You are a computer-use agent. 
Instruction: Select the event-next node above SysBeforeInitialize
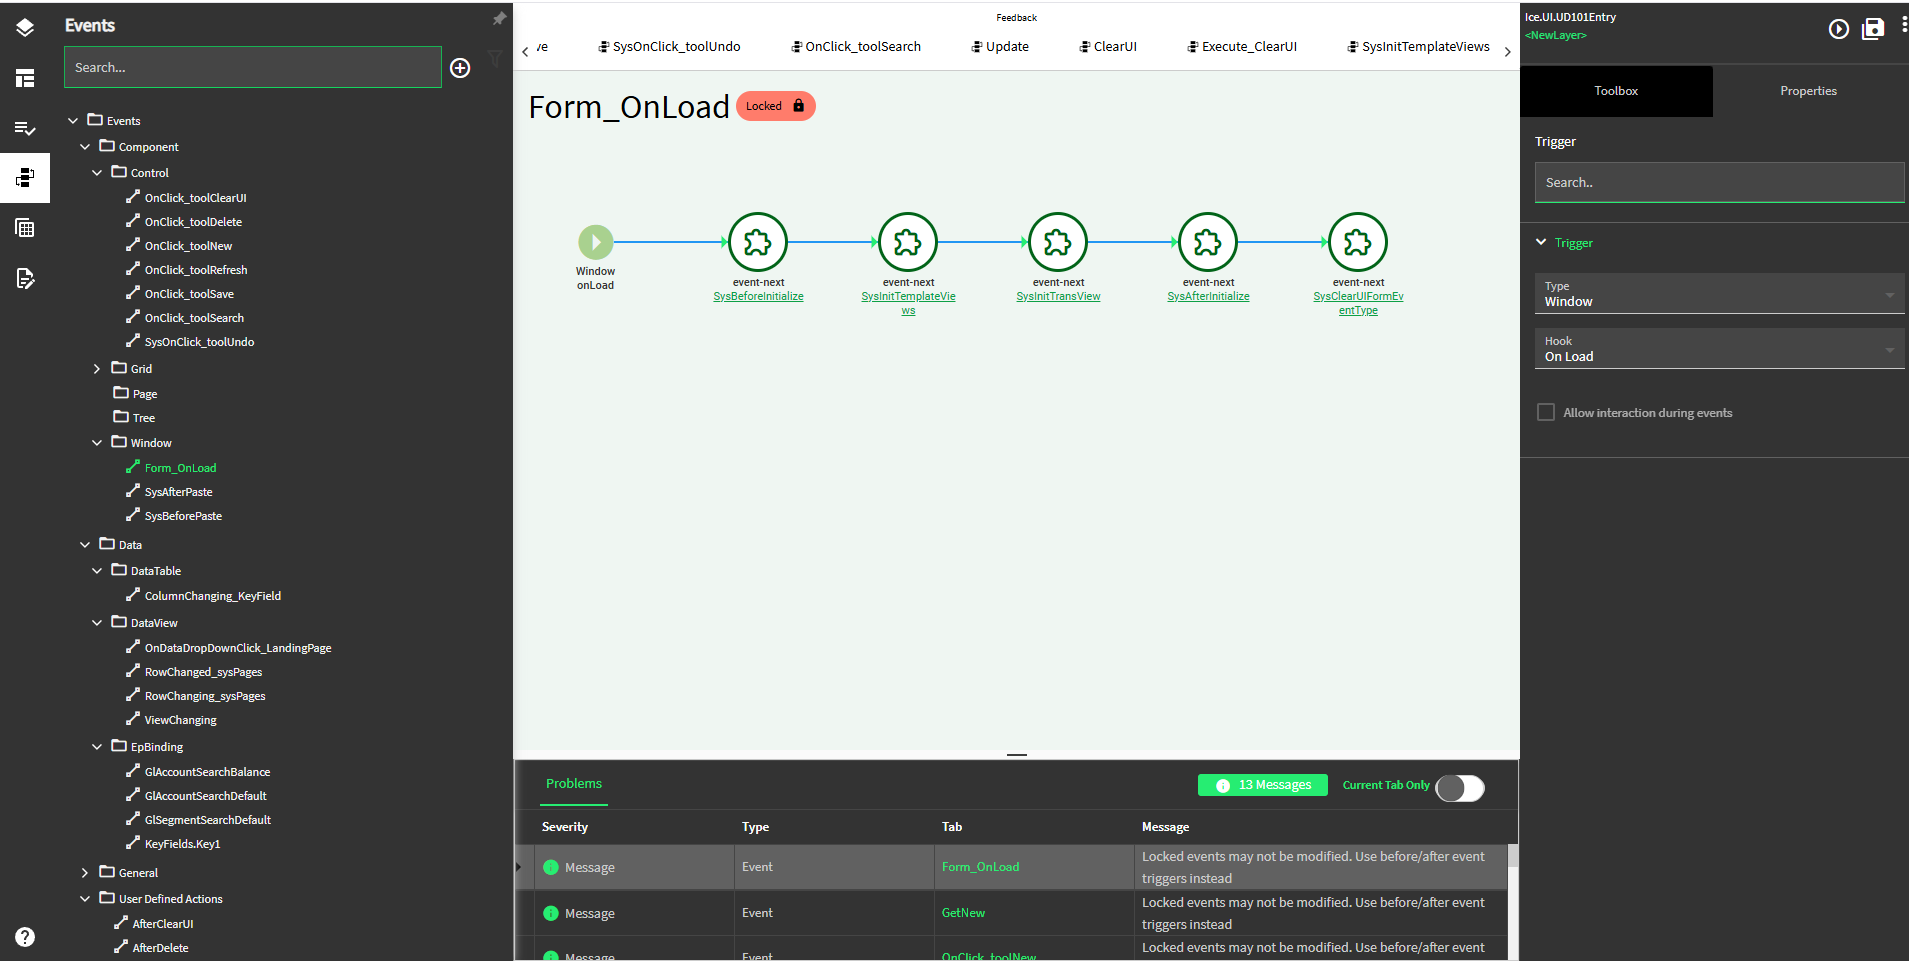point(758,242)
